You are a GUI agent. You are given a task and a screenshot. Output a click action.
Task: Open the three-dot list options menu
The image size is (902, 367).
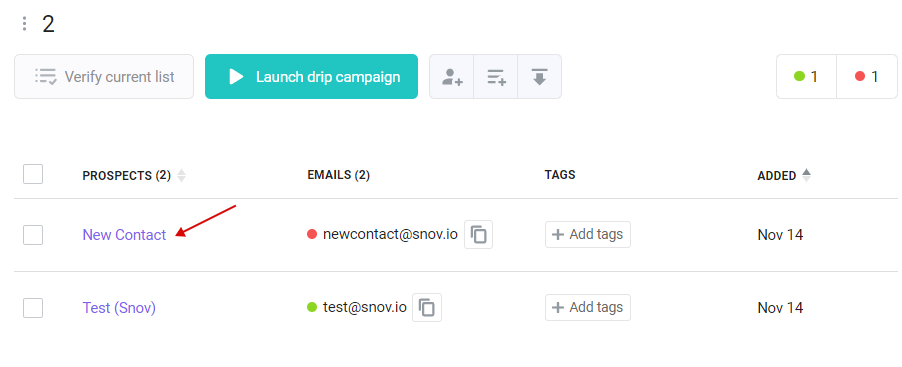24,24
